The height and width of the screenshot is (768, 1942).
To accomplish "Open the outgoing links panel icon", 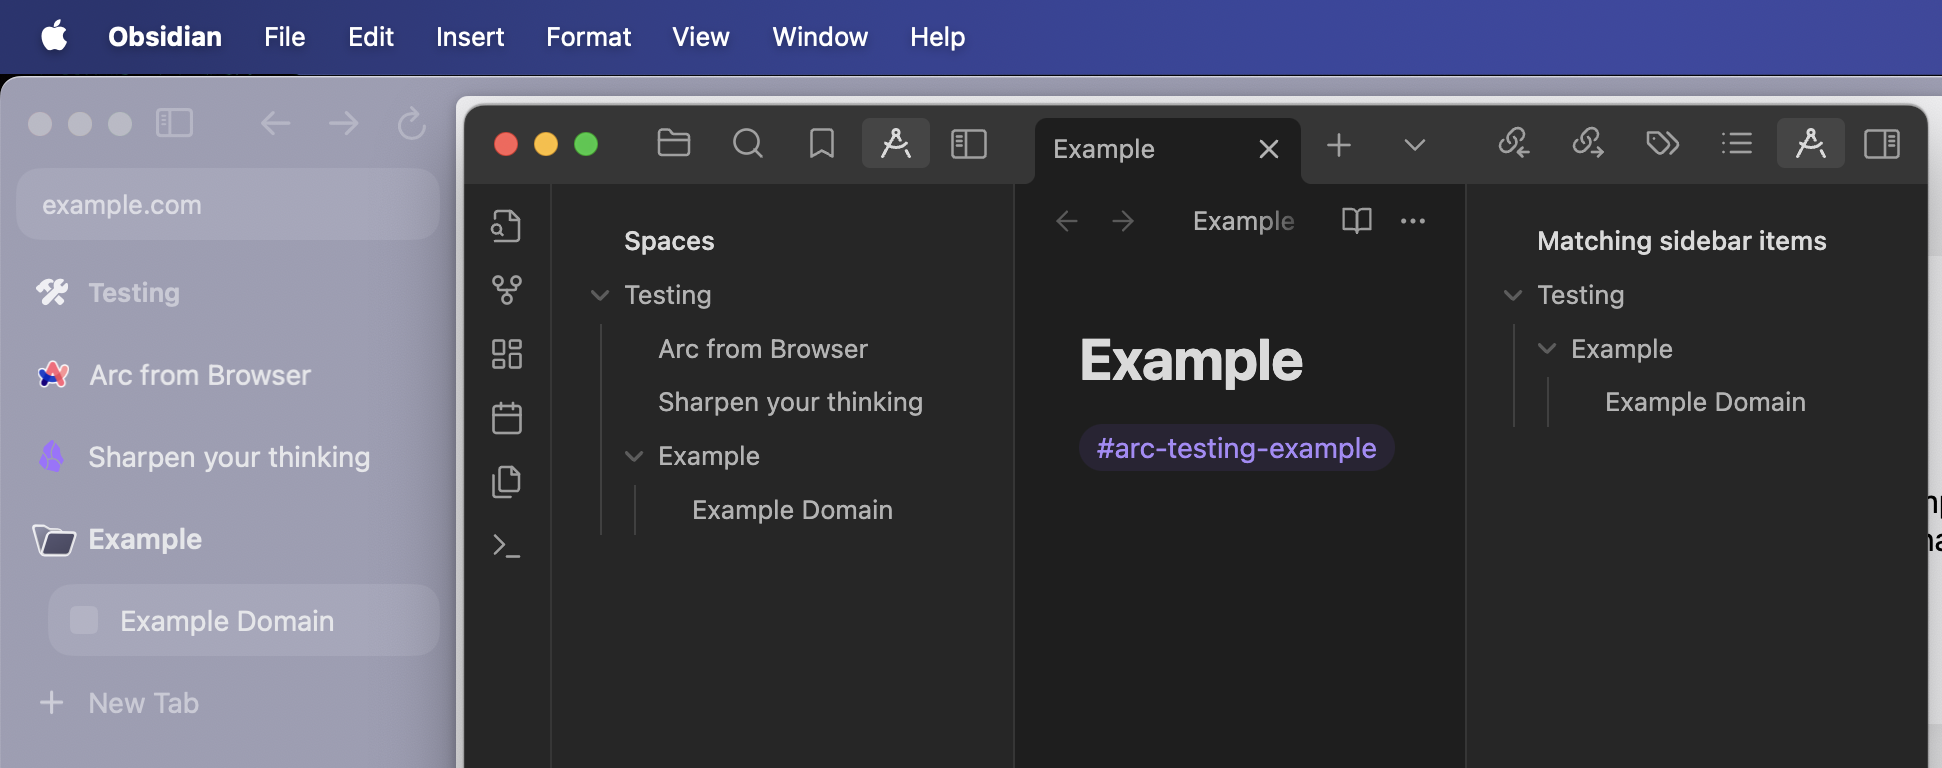I will (1588, 144).
